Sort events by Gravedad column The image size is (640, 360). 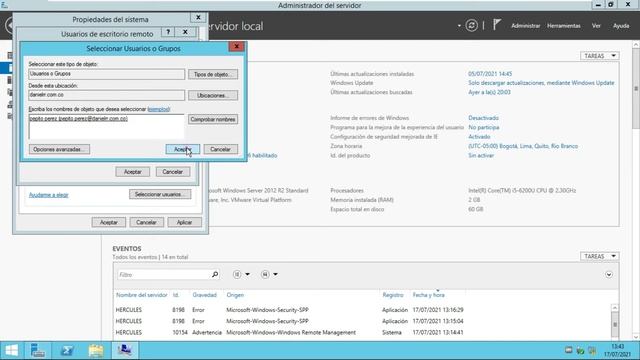[x=204, y=295]
